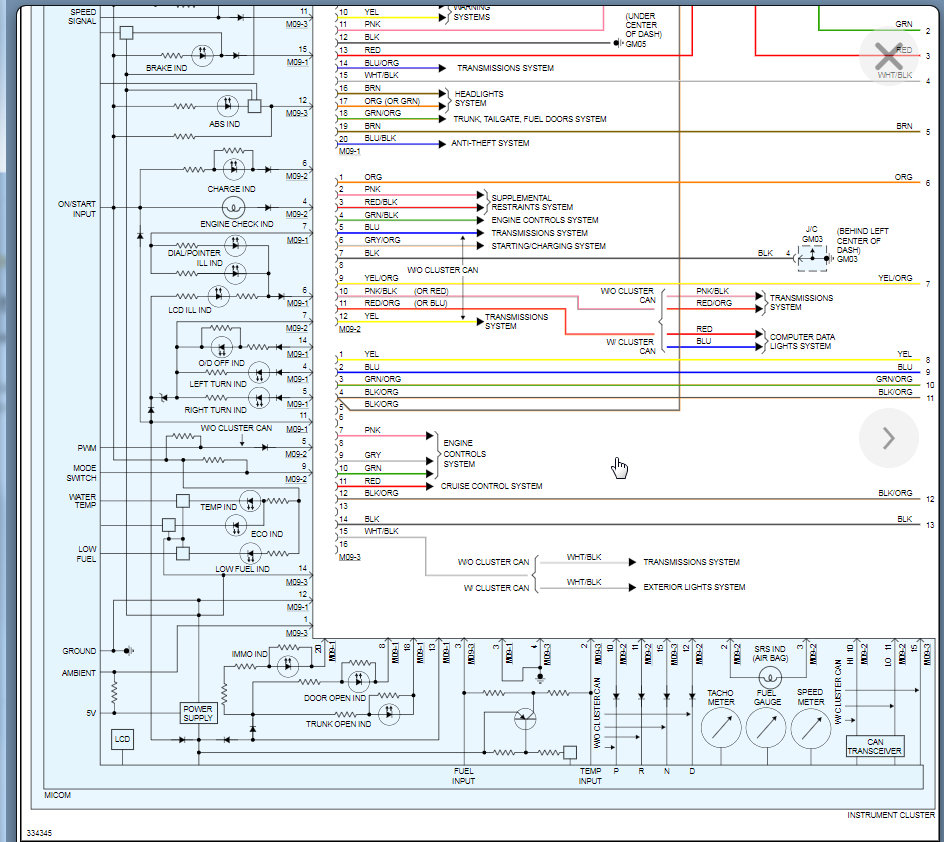Click the diagram number 334345
944x842 pixels.
39,833
